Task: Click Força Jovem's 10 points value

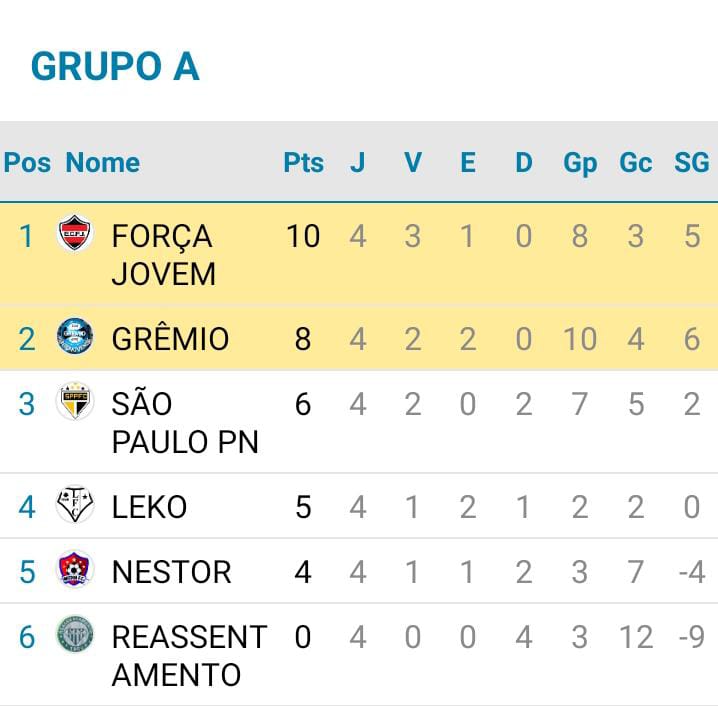Action: pyautogui.click(x=302, y=236)
